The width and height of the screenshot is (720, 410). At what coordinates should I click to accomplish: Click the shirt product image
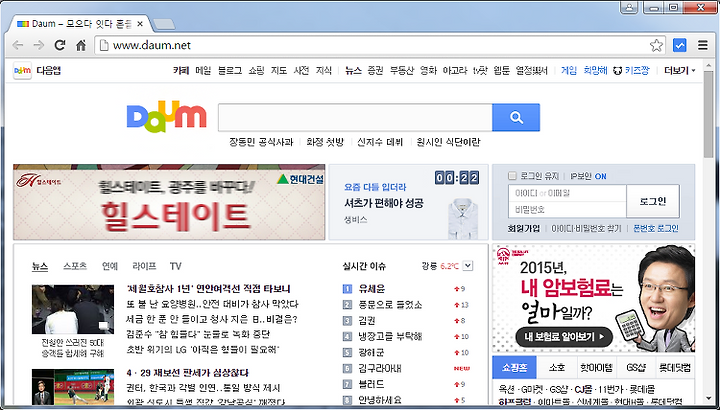[x=463, y=218]
